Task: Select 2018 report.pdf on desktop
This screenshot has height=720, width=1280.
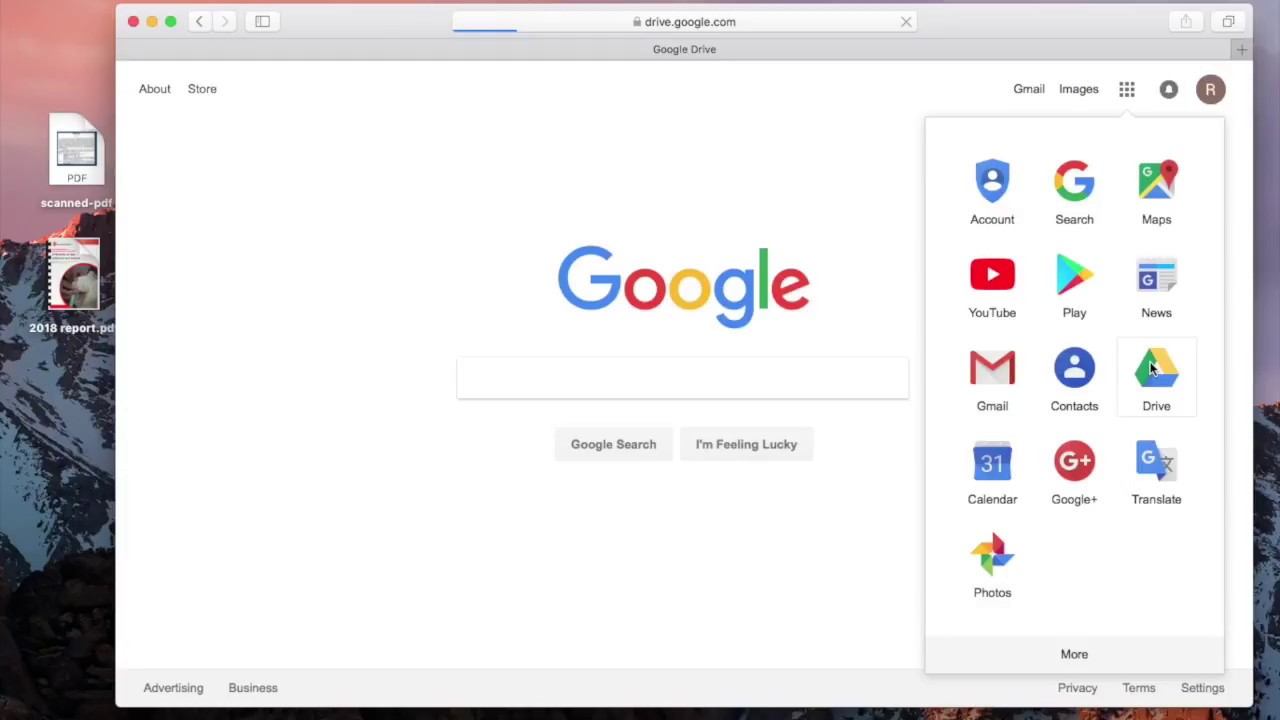Action: 75,286
